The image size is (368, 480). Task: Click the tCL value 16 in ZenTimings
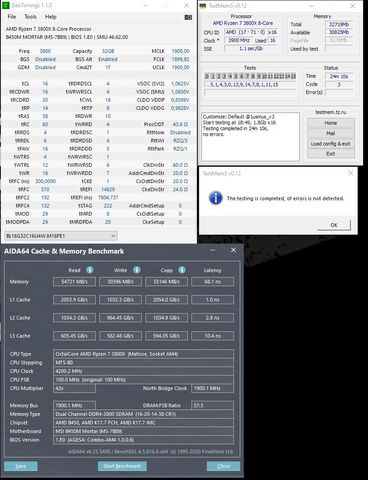pyautogui.click(x=45, y=84)
